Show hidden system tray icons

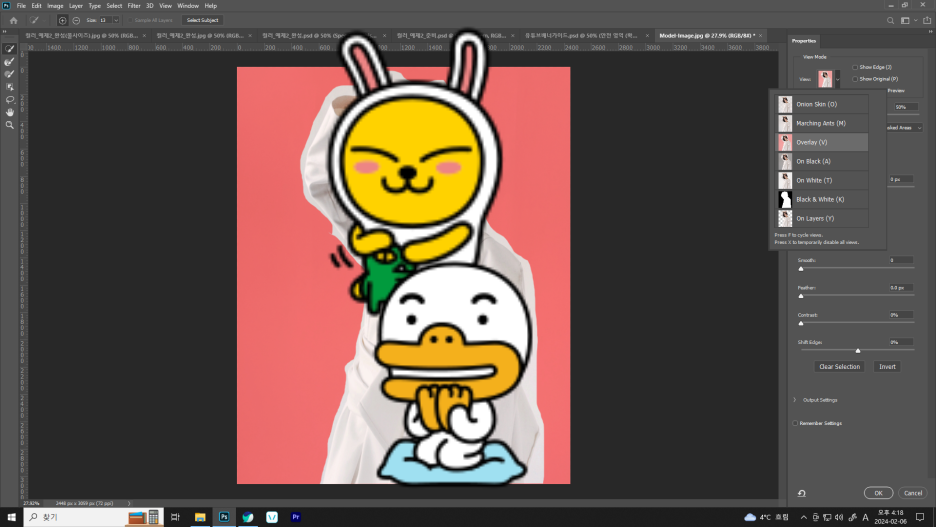(x=803, y=517)
